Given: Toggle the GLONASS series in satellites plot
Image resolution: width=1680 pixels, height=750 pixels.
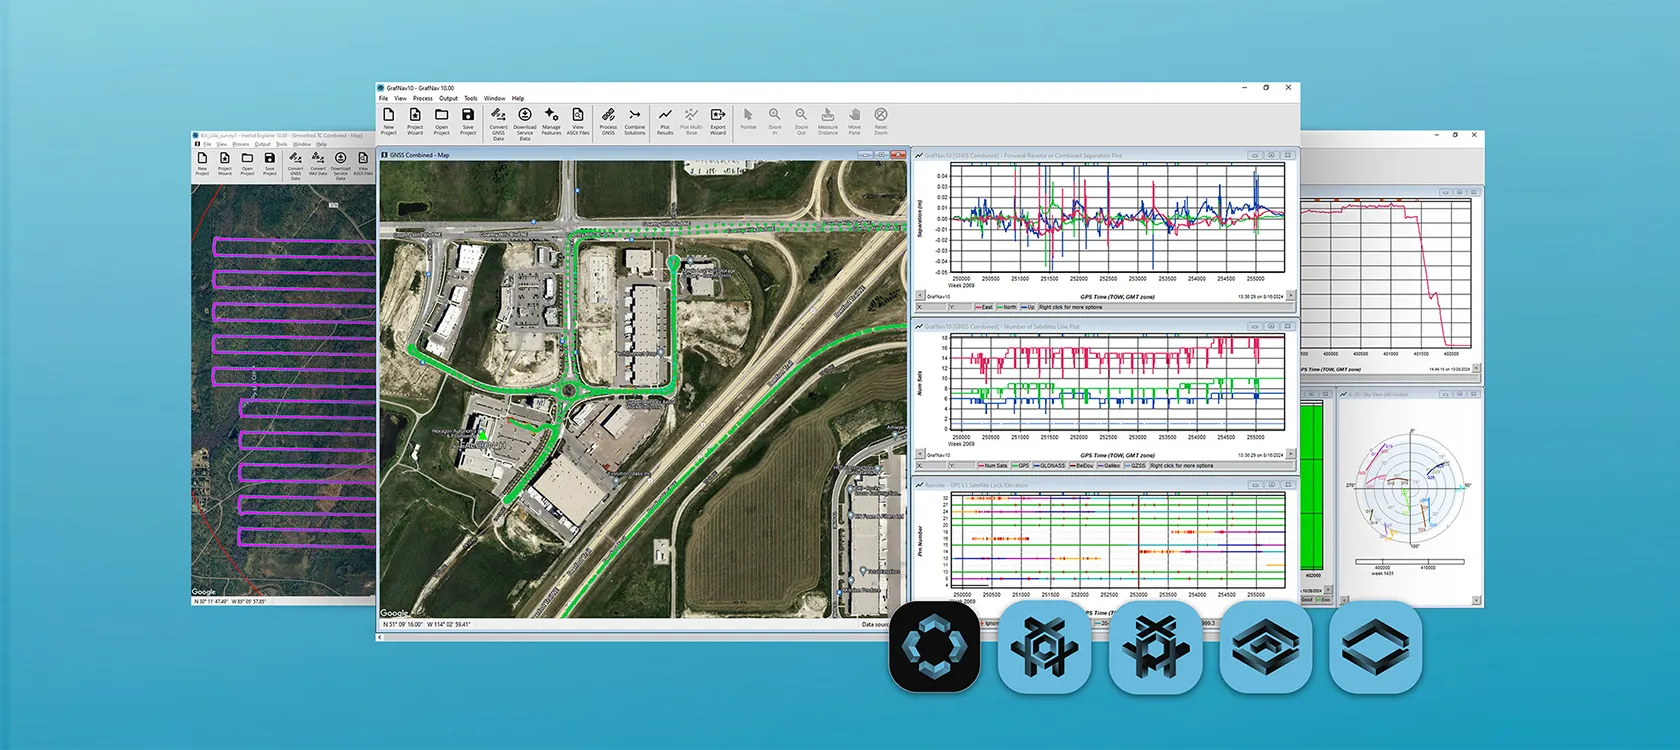Looking at the screenshot, I should point(1050,465).
